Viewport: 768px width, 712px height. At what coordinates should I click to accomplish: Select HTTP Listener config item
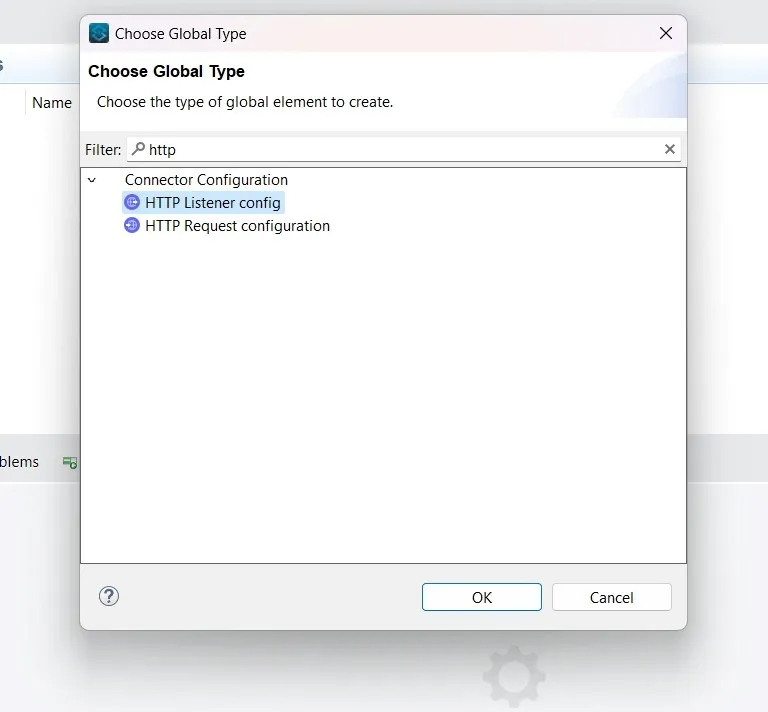pyautogui.click(x=203, y=203)
